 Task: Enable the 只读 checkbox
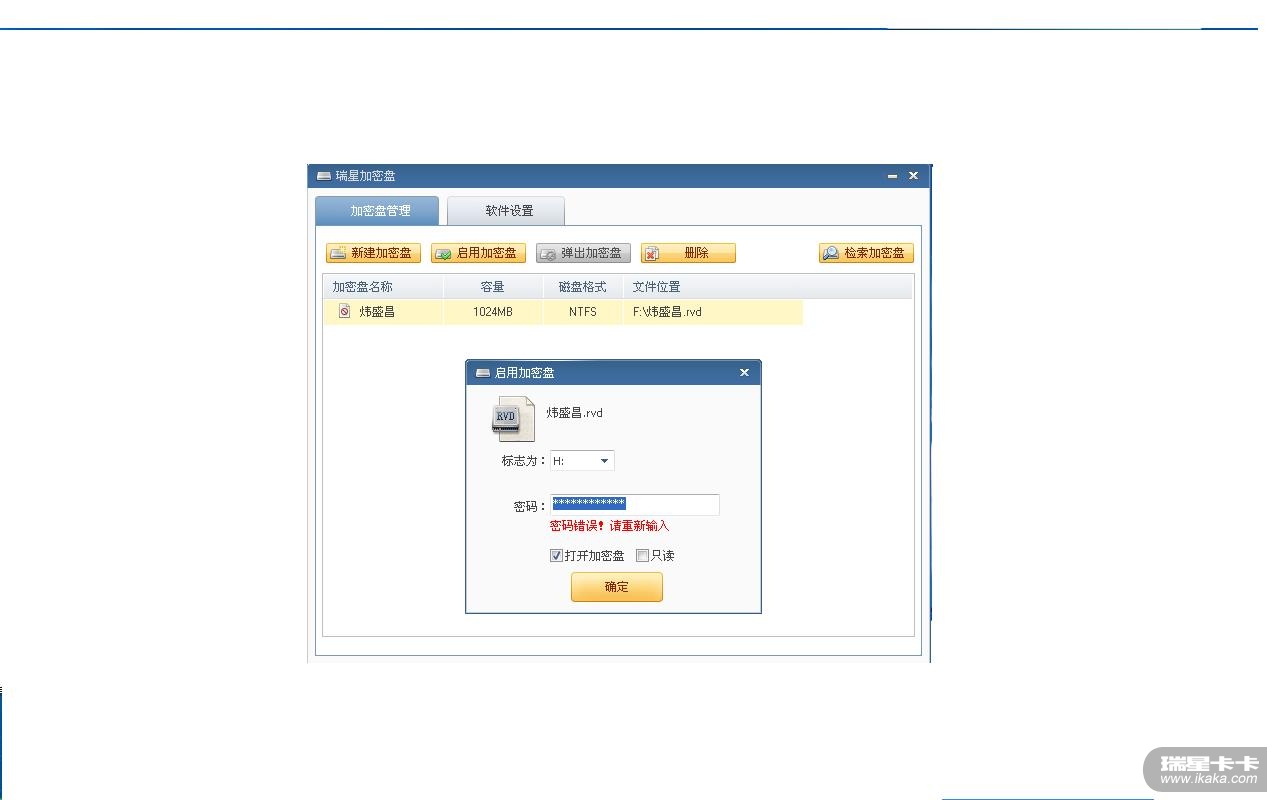[642, 556]
